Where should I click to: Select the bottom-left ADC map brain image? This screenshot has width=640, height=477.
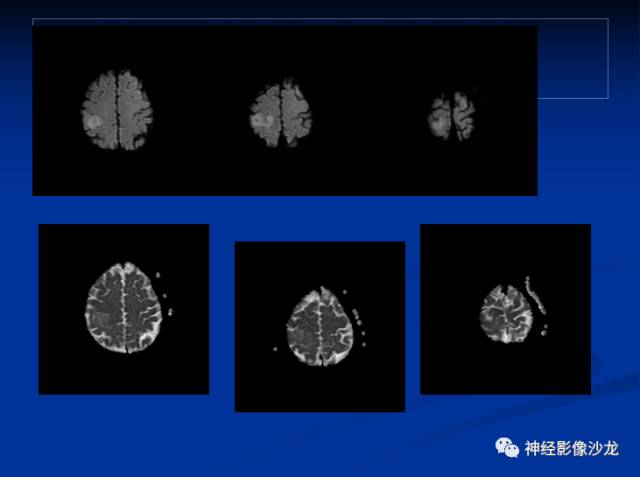click(124, 307)
